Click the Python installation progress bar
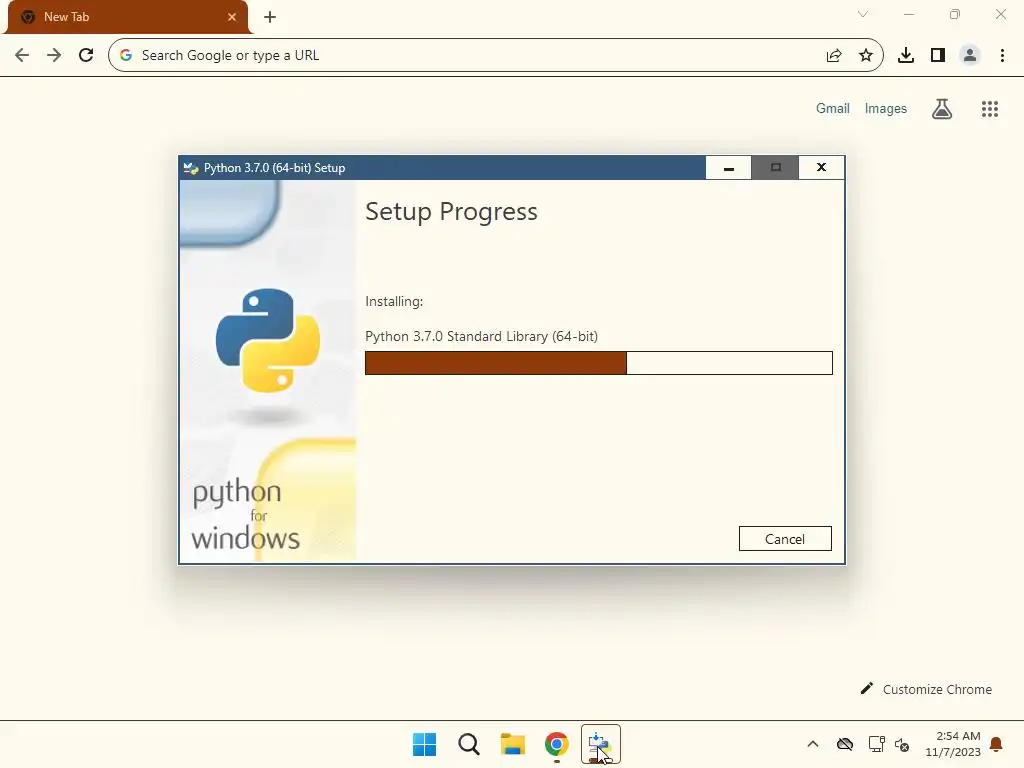Viewport: 1024px width, 768px height. coord(598,363)
